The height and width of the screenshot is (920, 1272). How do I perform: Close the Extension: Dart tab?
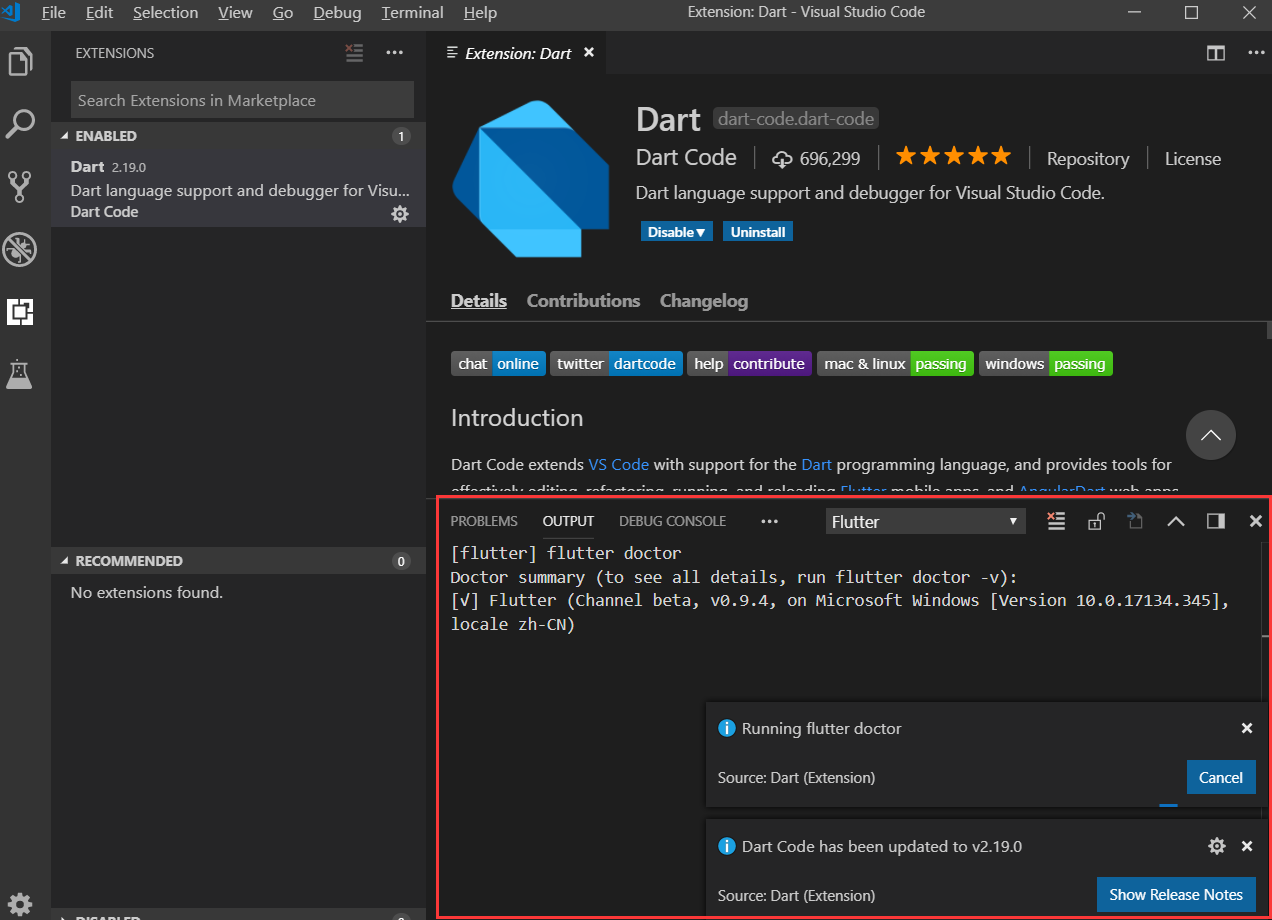[589, 52]
